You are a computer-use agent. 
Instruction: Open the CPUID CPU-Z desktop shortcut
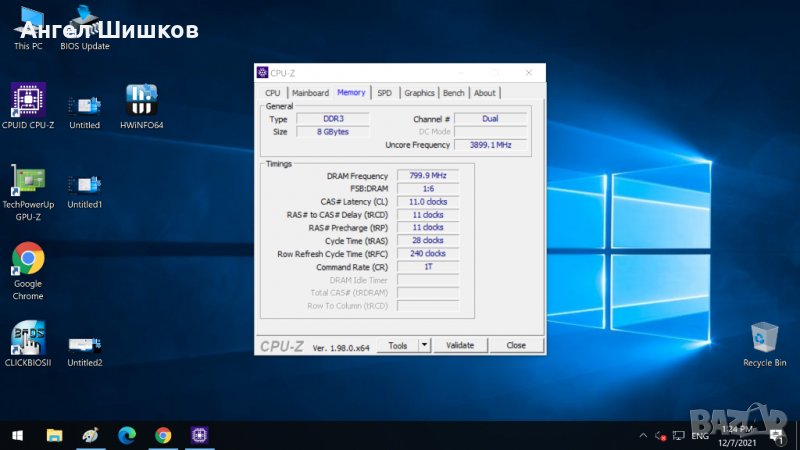click(x=28, y=101)
